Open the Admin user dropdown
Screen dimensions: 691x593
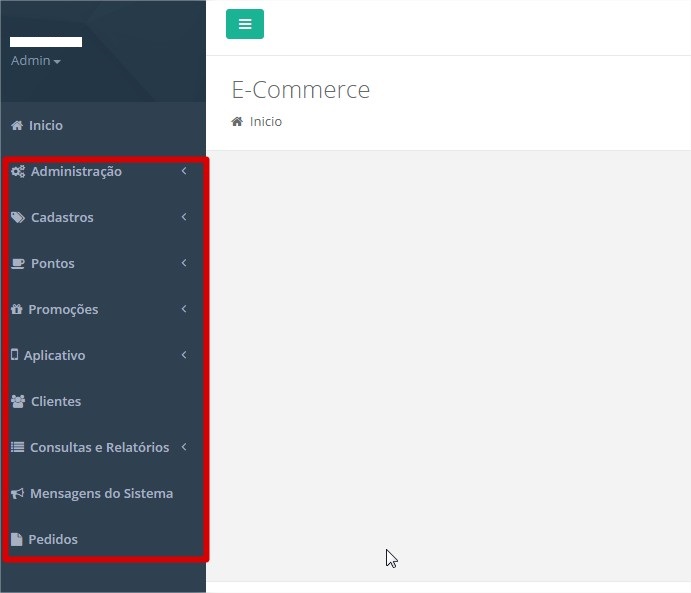[36, 61]
